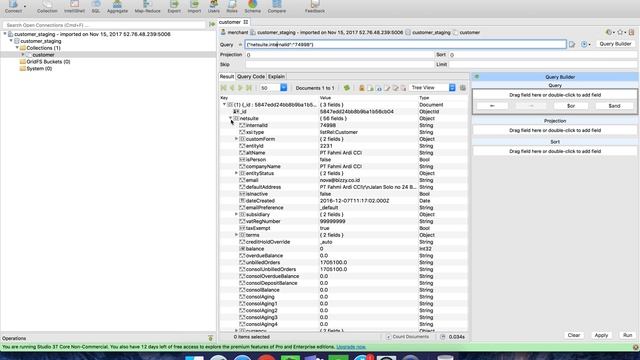Expand the customForm field

tap(236, 139)
